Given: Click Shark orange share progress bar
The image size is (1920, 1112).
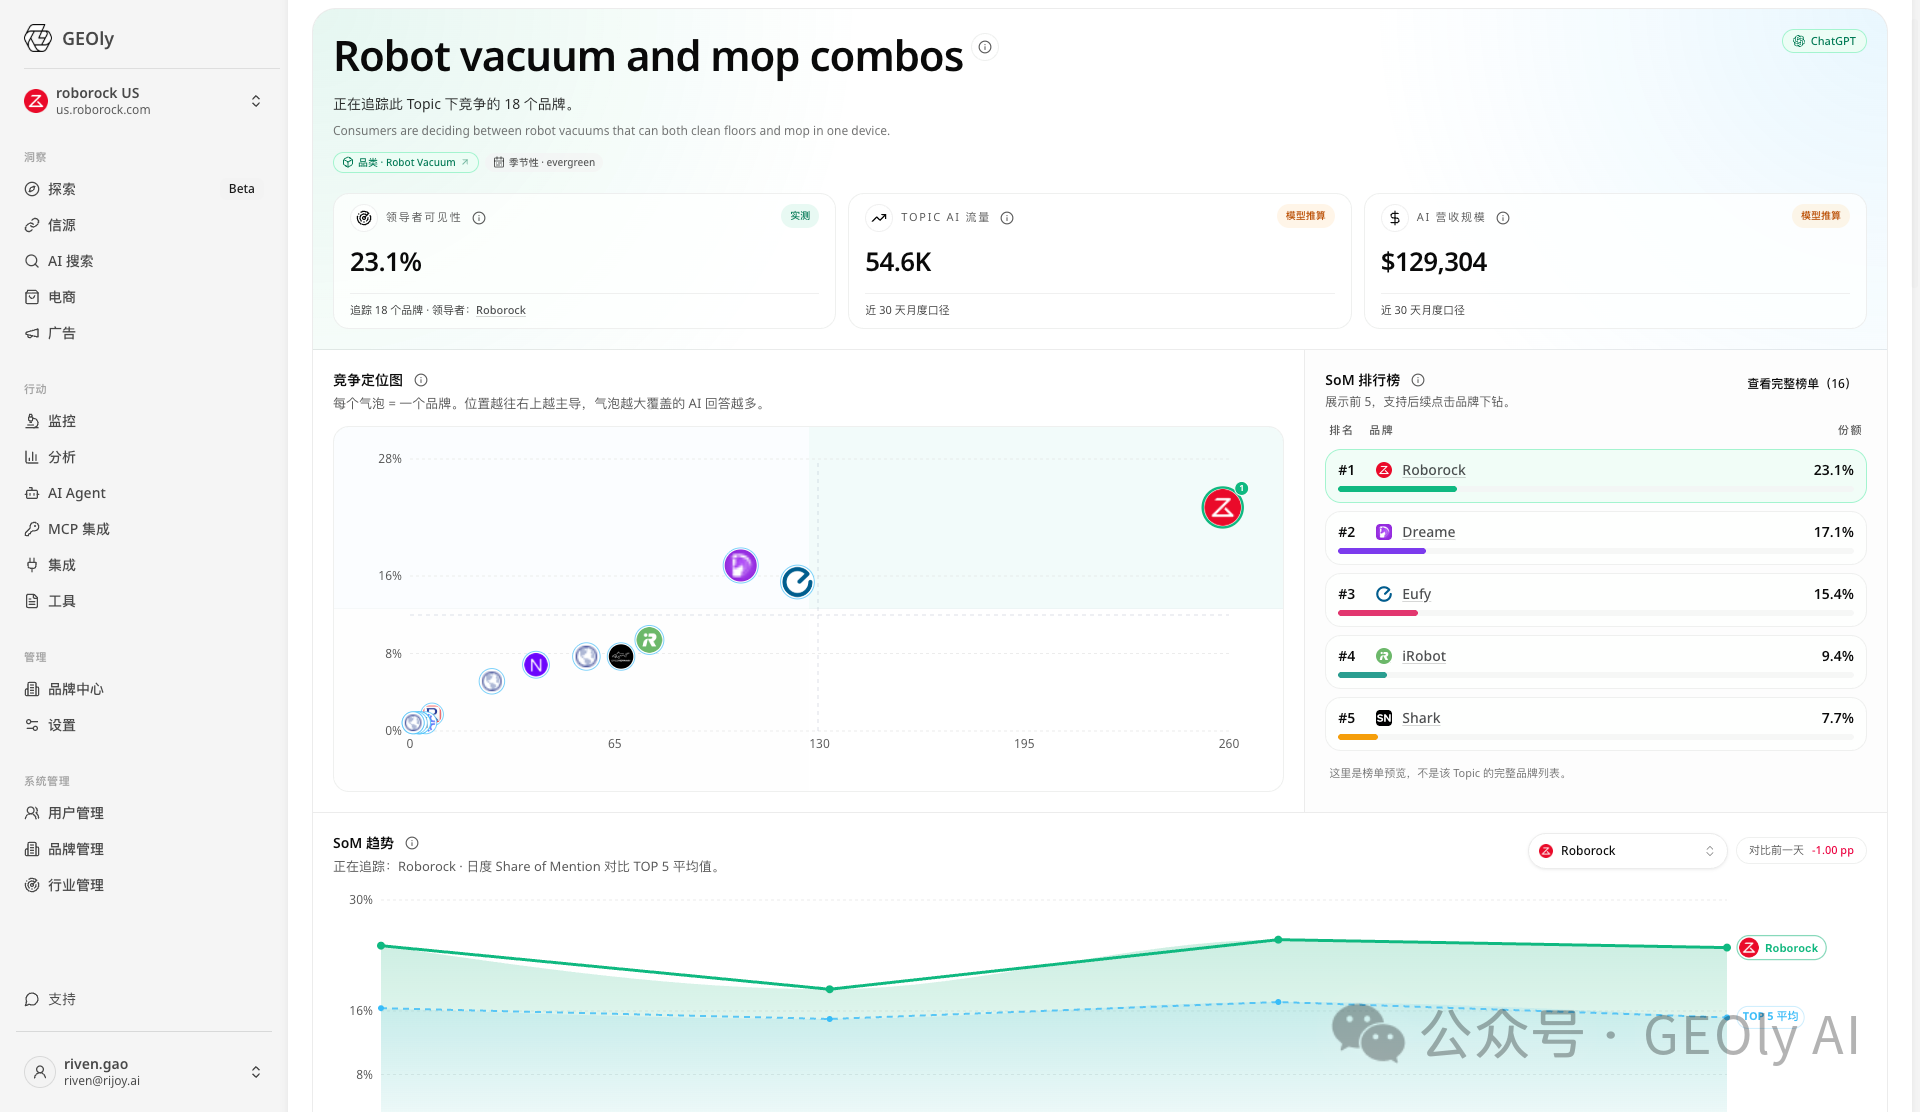Looking at the screenshot, I should pyautogui.click(x=1358, y=737).
